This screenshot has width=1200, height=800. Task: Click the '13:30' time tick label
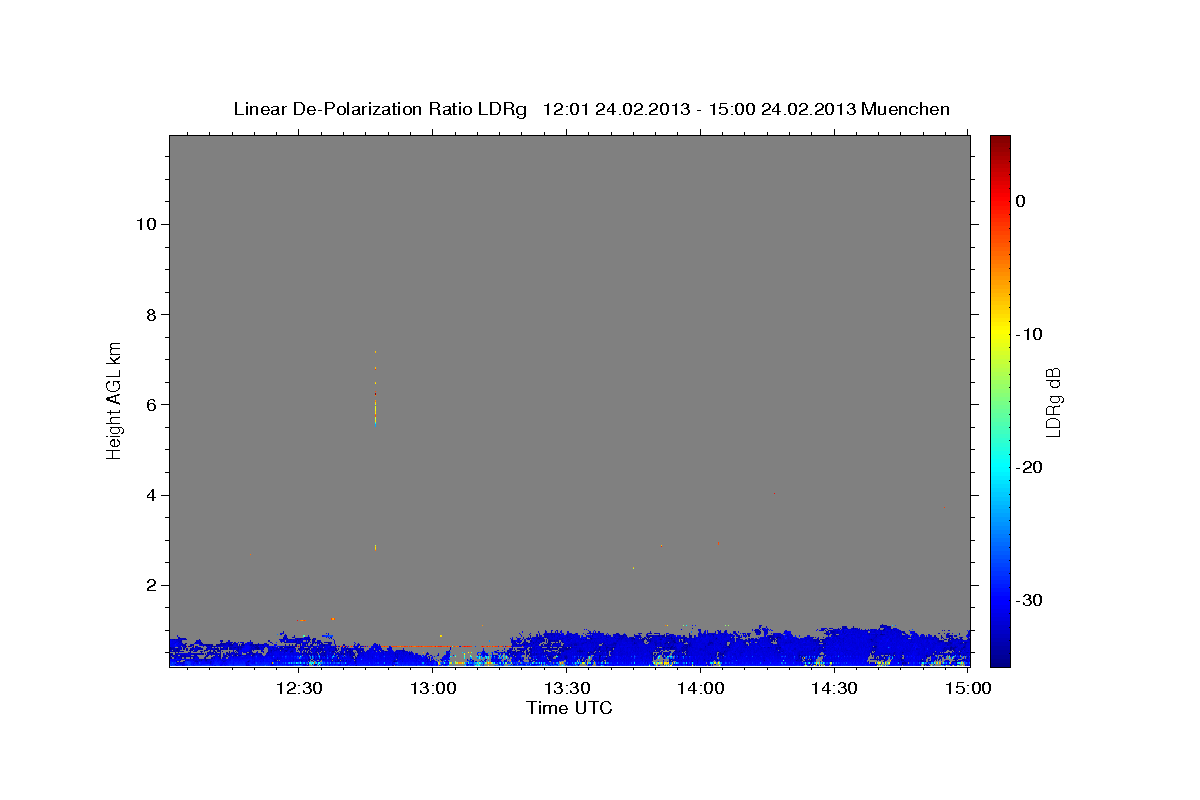(x=567, y=688)
